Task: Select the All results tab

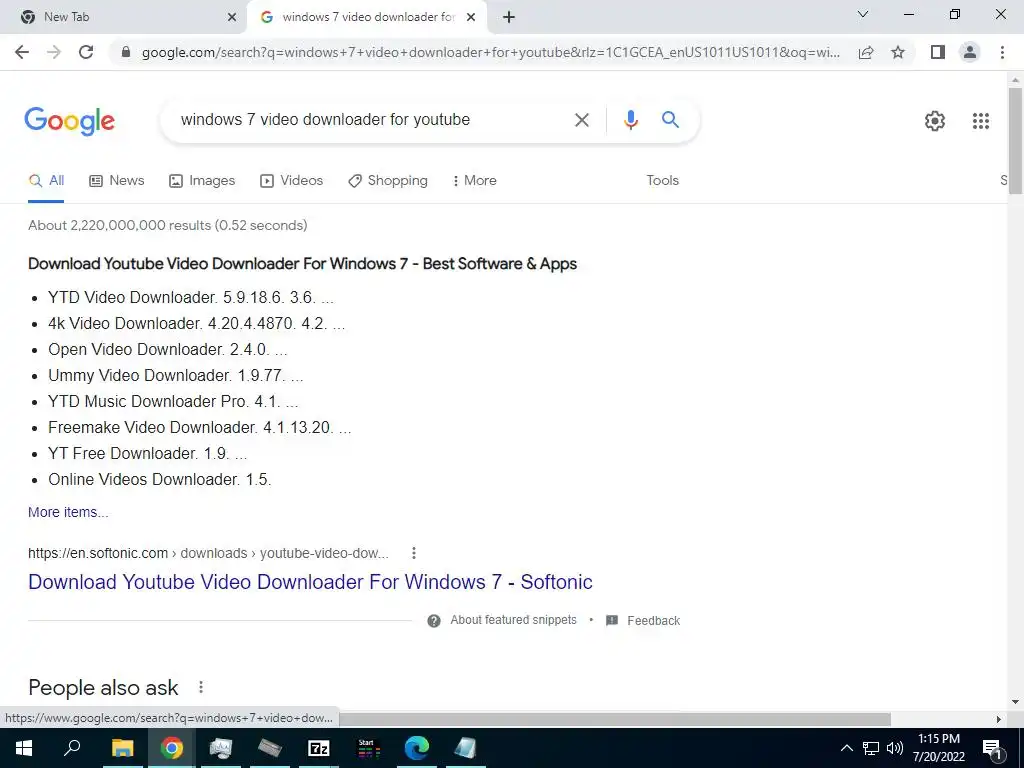Action: (x=46, y=181)
